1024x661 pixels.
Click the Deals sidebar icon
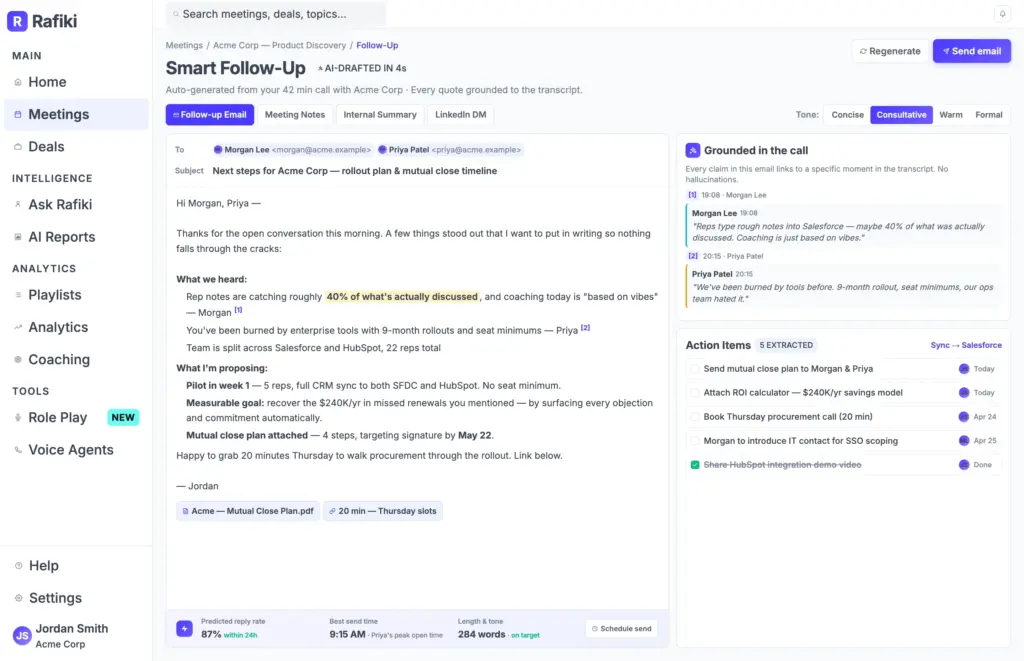coord(18,147)
